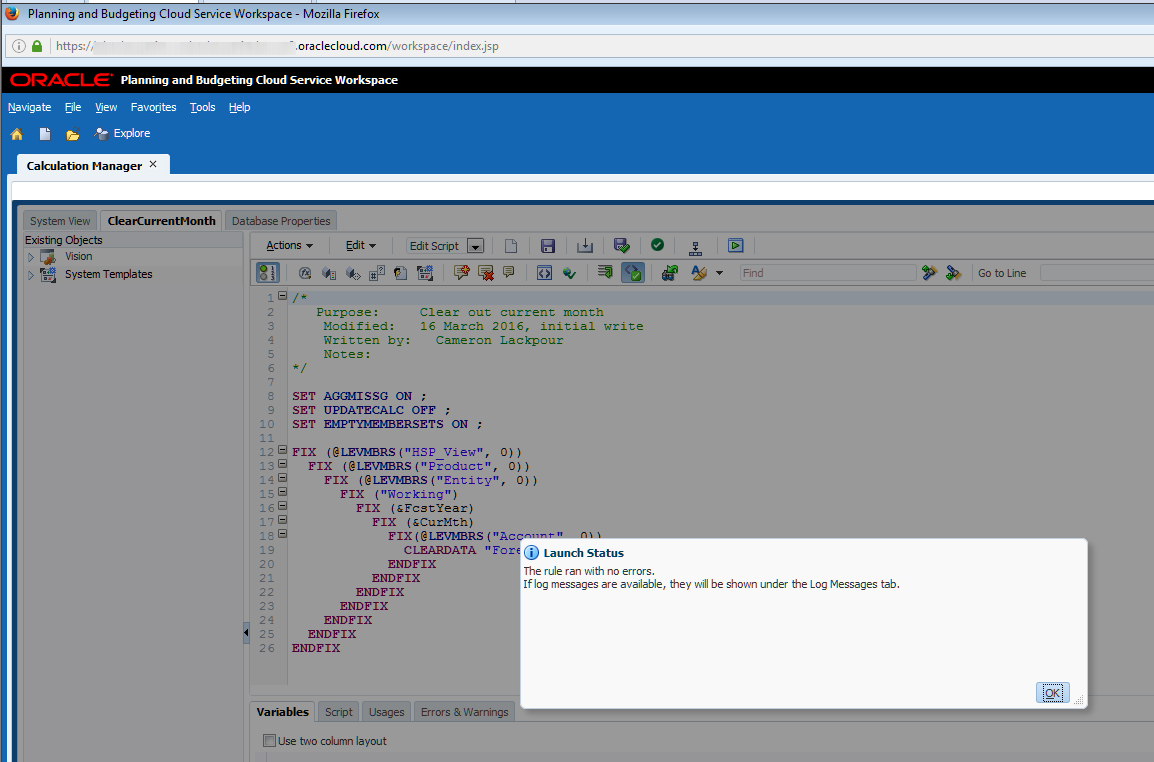Toggle the line numbers display button
The height and width of the screenshot is (762, 1154).
pos(267,273)
